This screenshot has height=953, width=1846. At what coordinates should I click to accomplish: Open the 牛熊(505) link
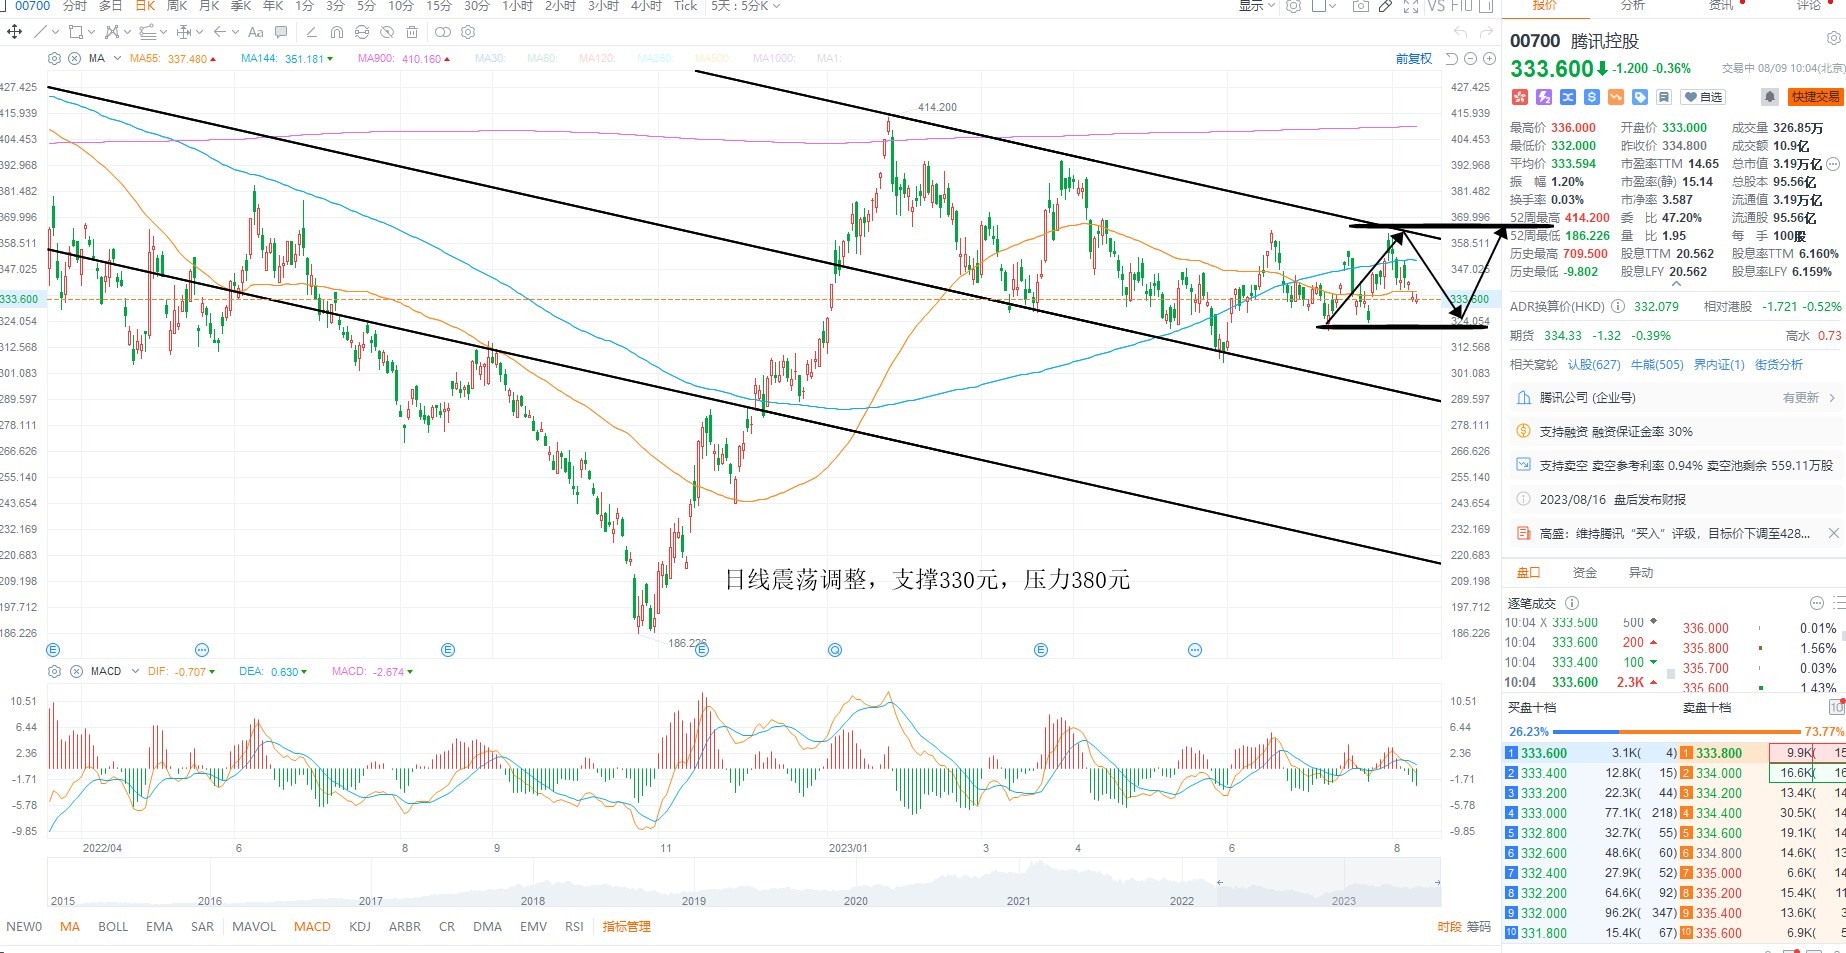pyautogui.click(x=1657, y=365)
